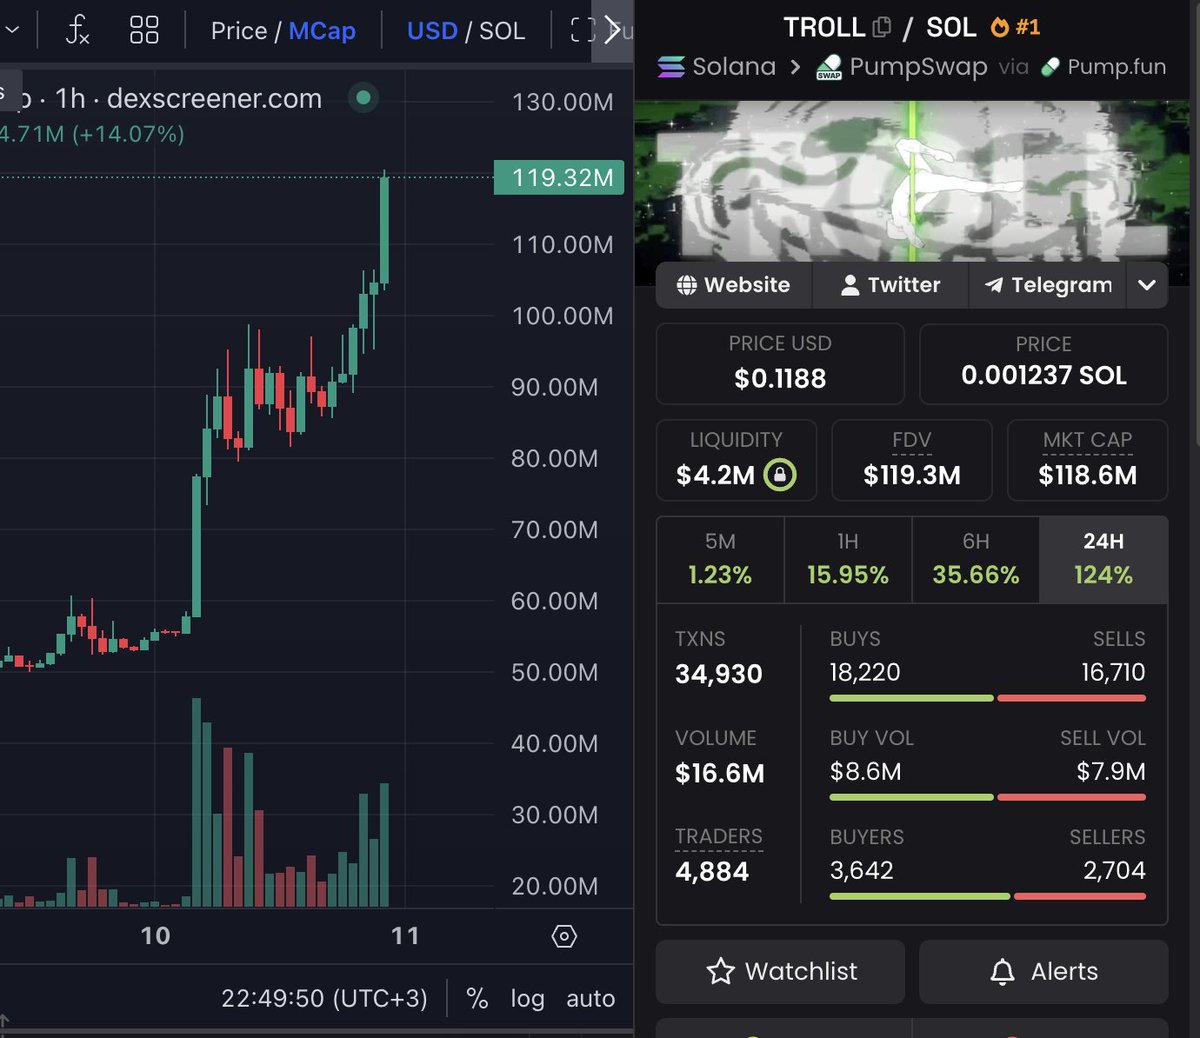This screenshot has width=1200, height=1038.
Task: Click the buys versus sells ratio bar
Action: click(988, 698)
